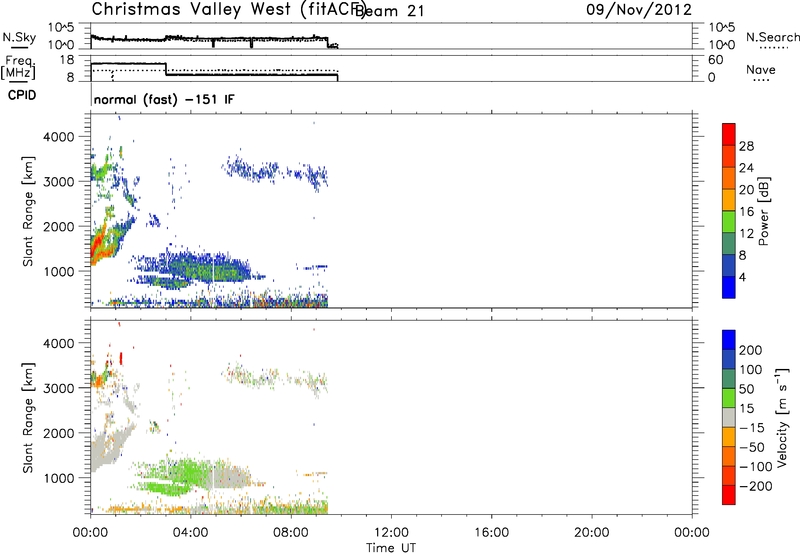Click the 60 tick on Nave axis
The image size is (800, 554).
coord(715,60)
